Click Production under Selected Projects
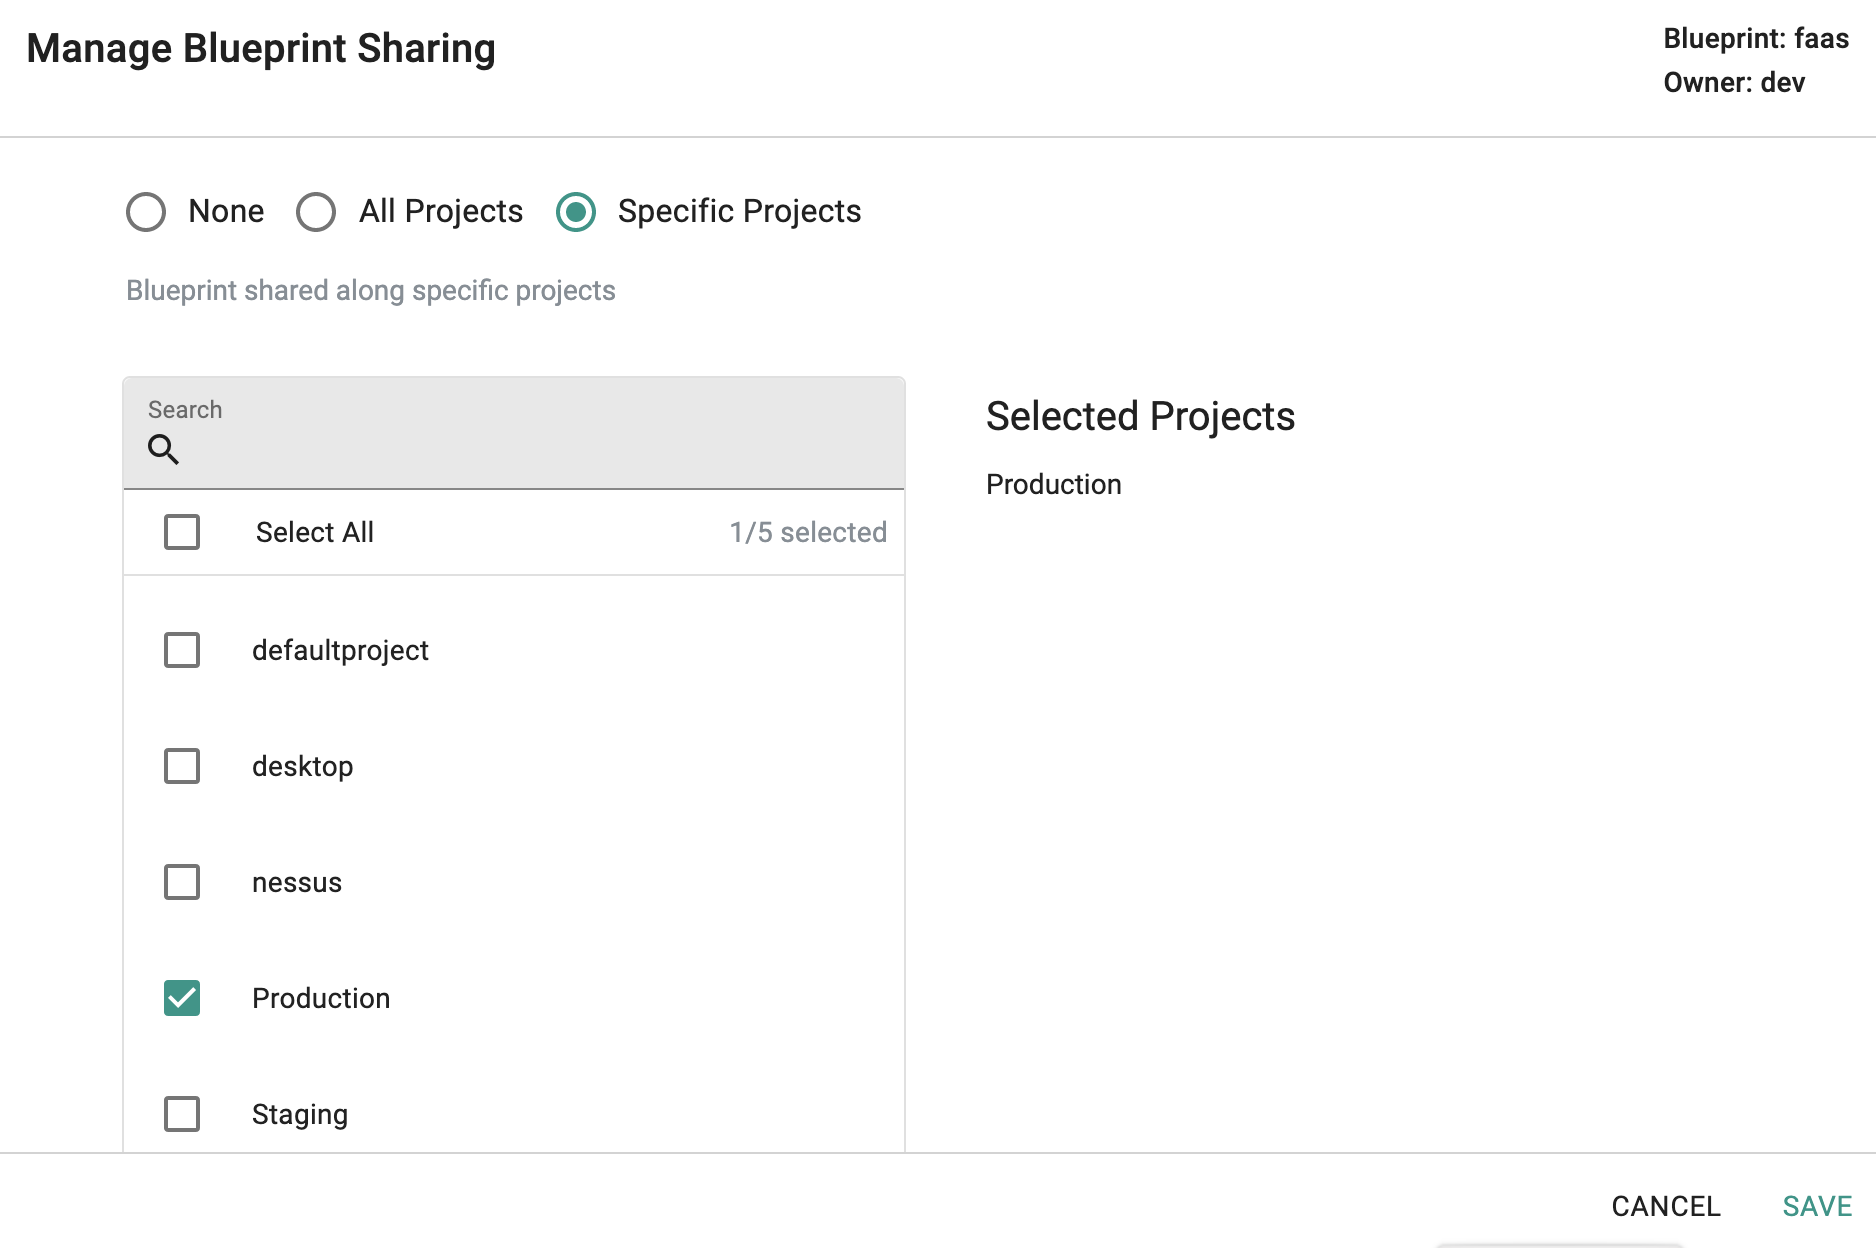The width and height of the screenshot is (1876, 1248). 1054,484
